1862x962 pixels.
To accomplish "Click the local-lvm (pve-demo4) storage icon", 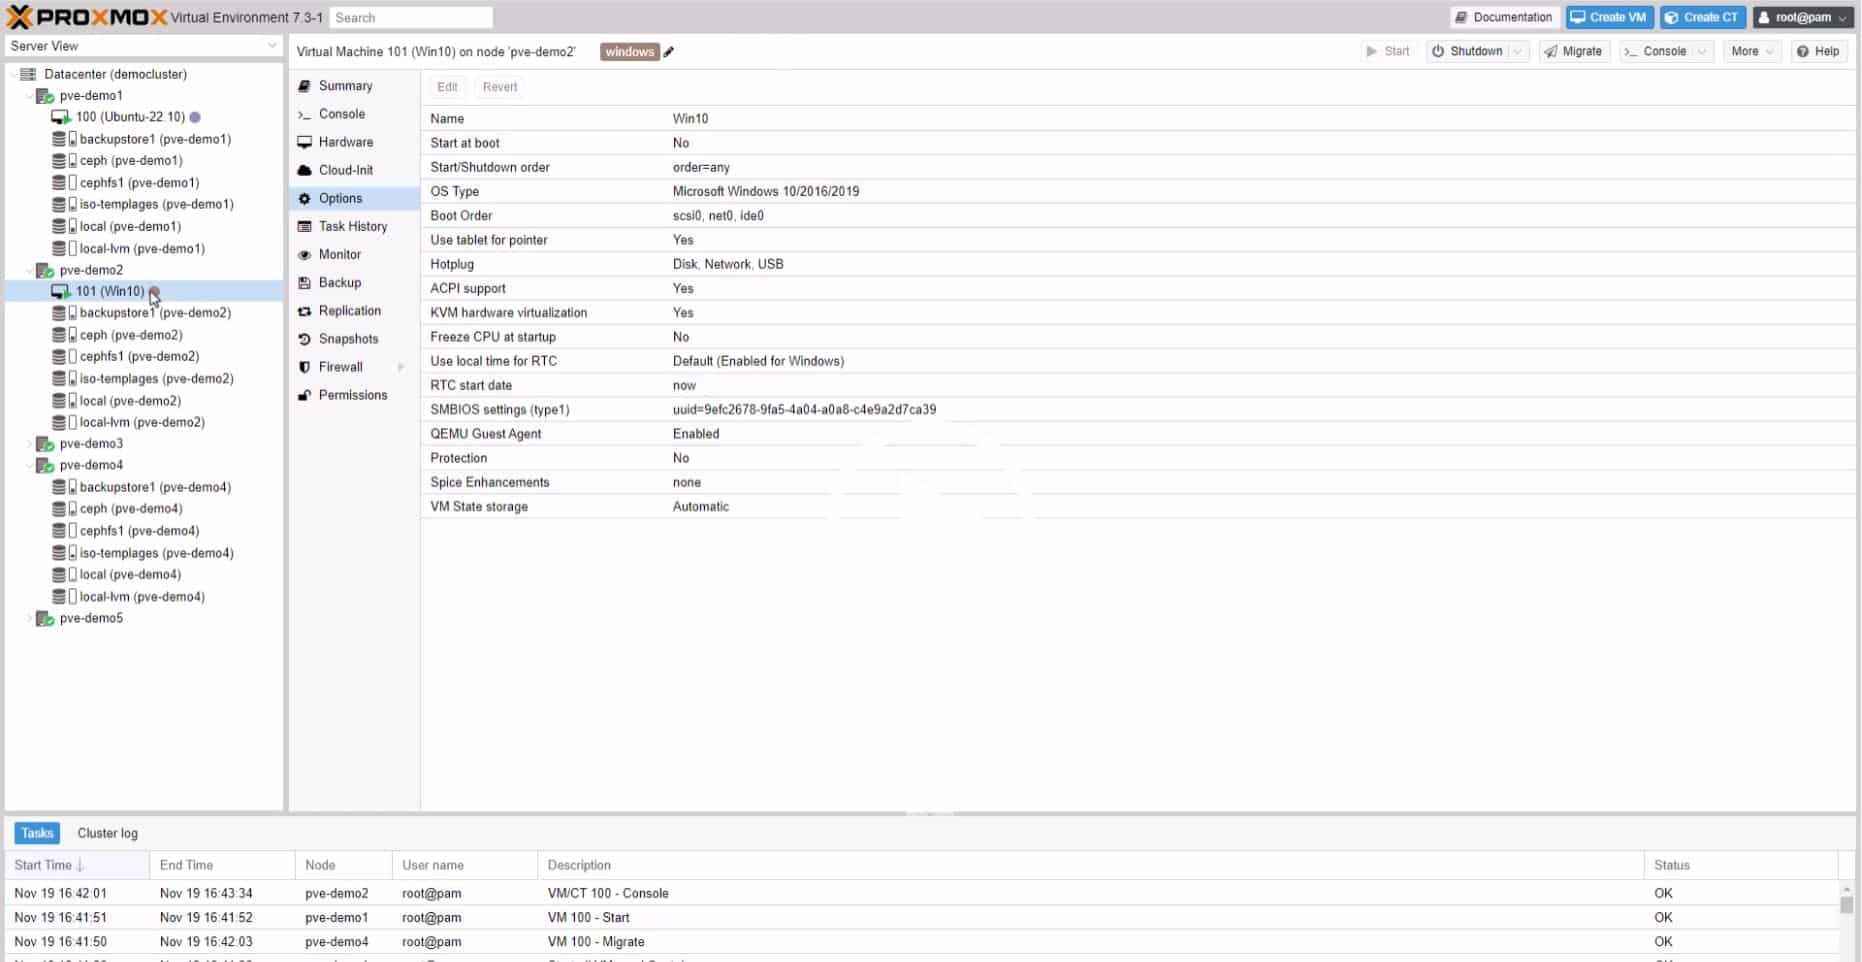I will [x=64, y=597].
